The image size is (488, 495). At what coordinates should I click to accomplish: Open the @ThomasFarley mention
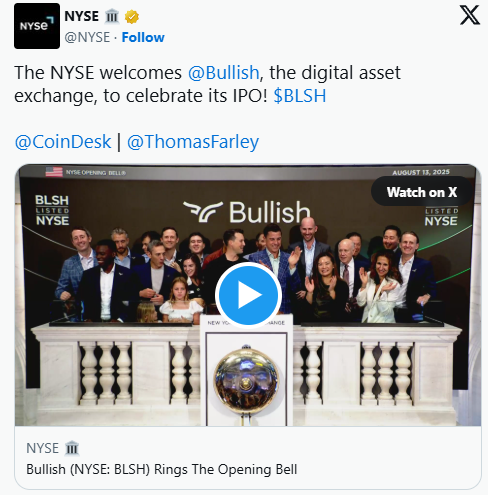(193, 142)
